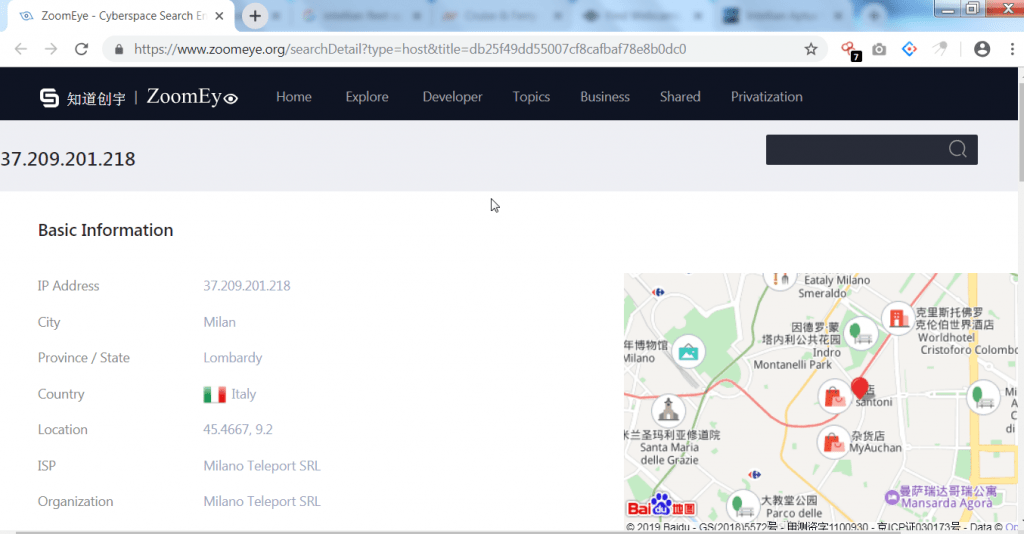Image resolution: width=1024 pixels, height=534 pixels.
Task: Click the red location pin on map
Action: (859, 388)
